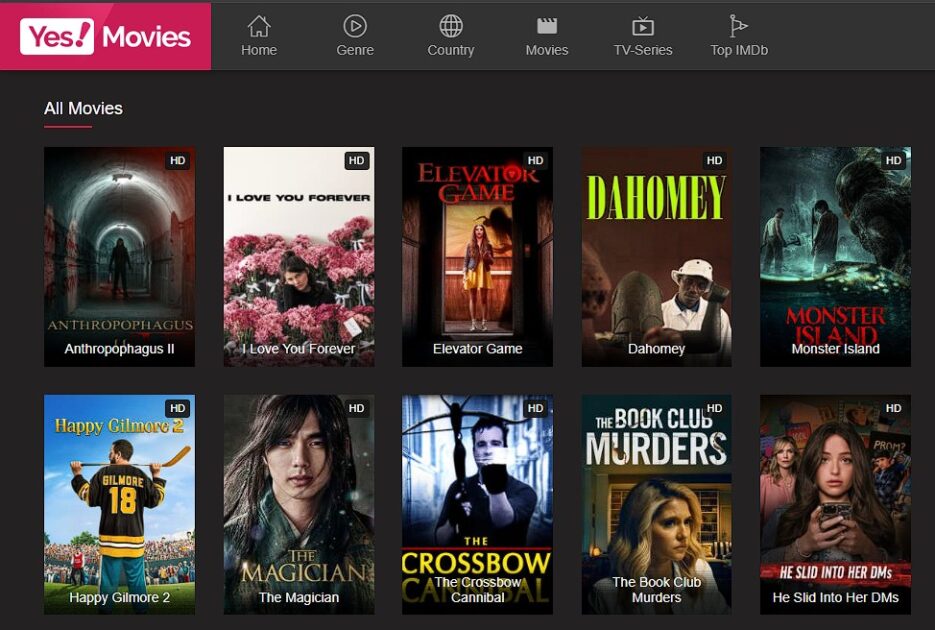Open He Slid Into Her DMs title link
This screenshot has width=935, height=630.
(835, 597)
